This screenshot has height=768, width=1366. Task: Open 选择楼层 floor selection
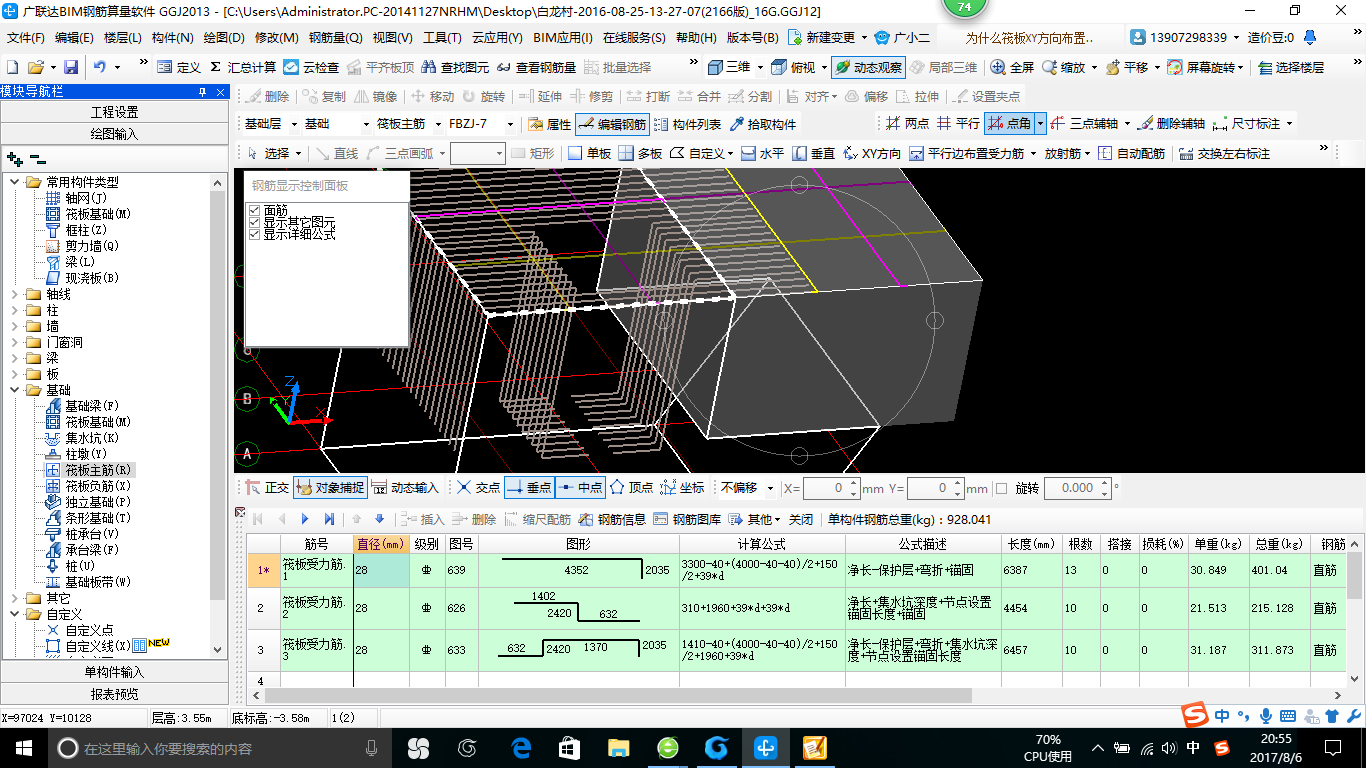pyautogui.click(x=1291, y=67)
